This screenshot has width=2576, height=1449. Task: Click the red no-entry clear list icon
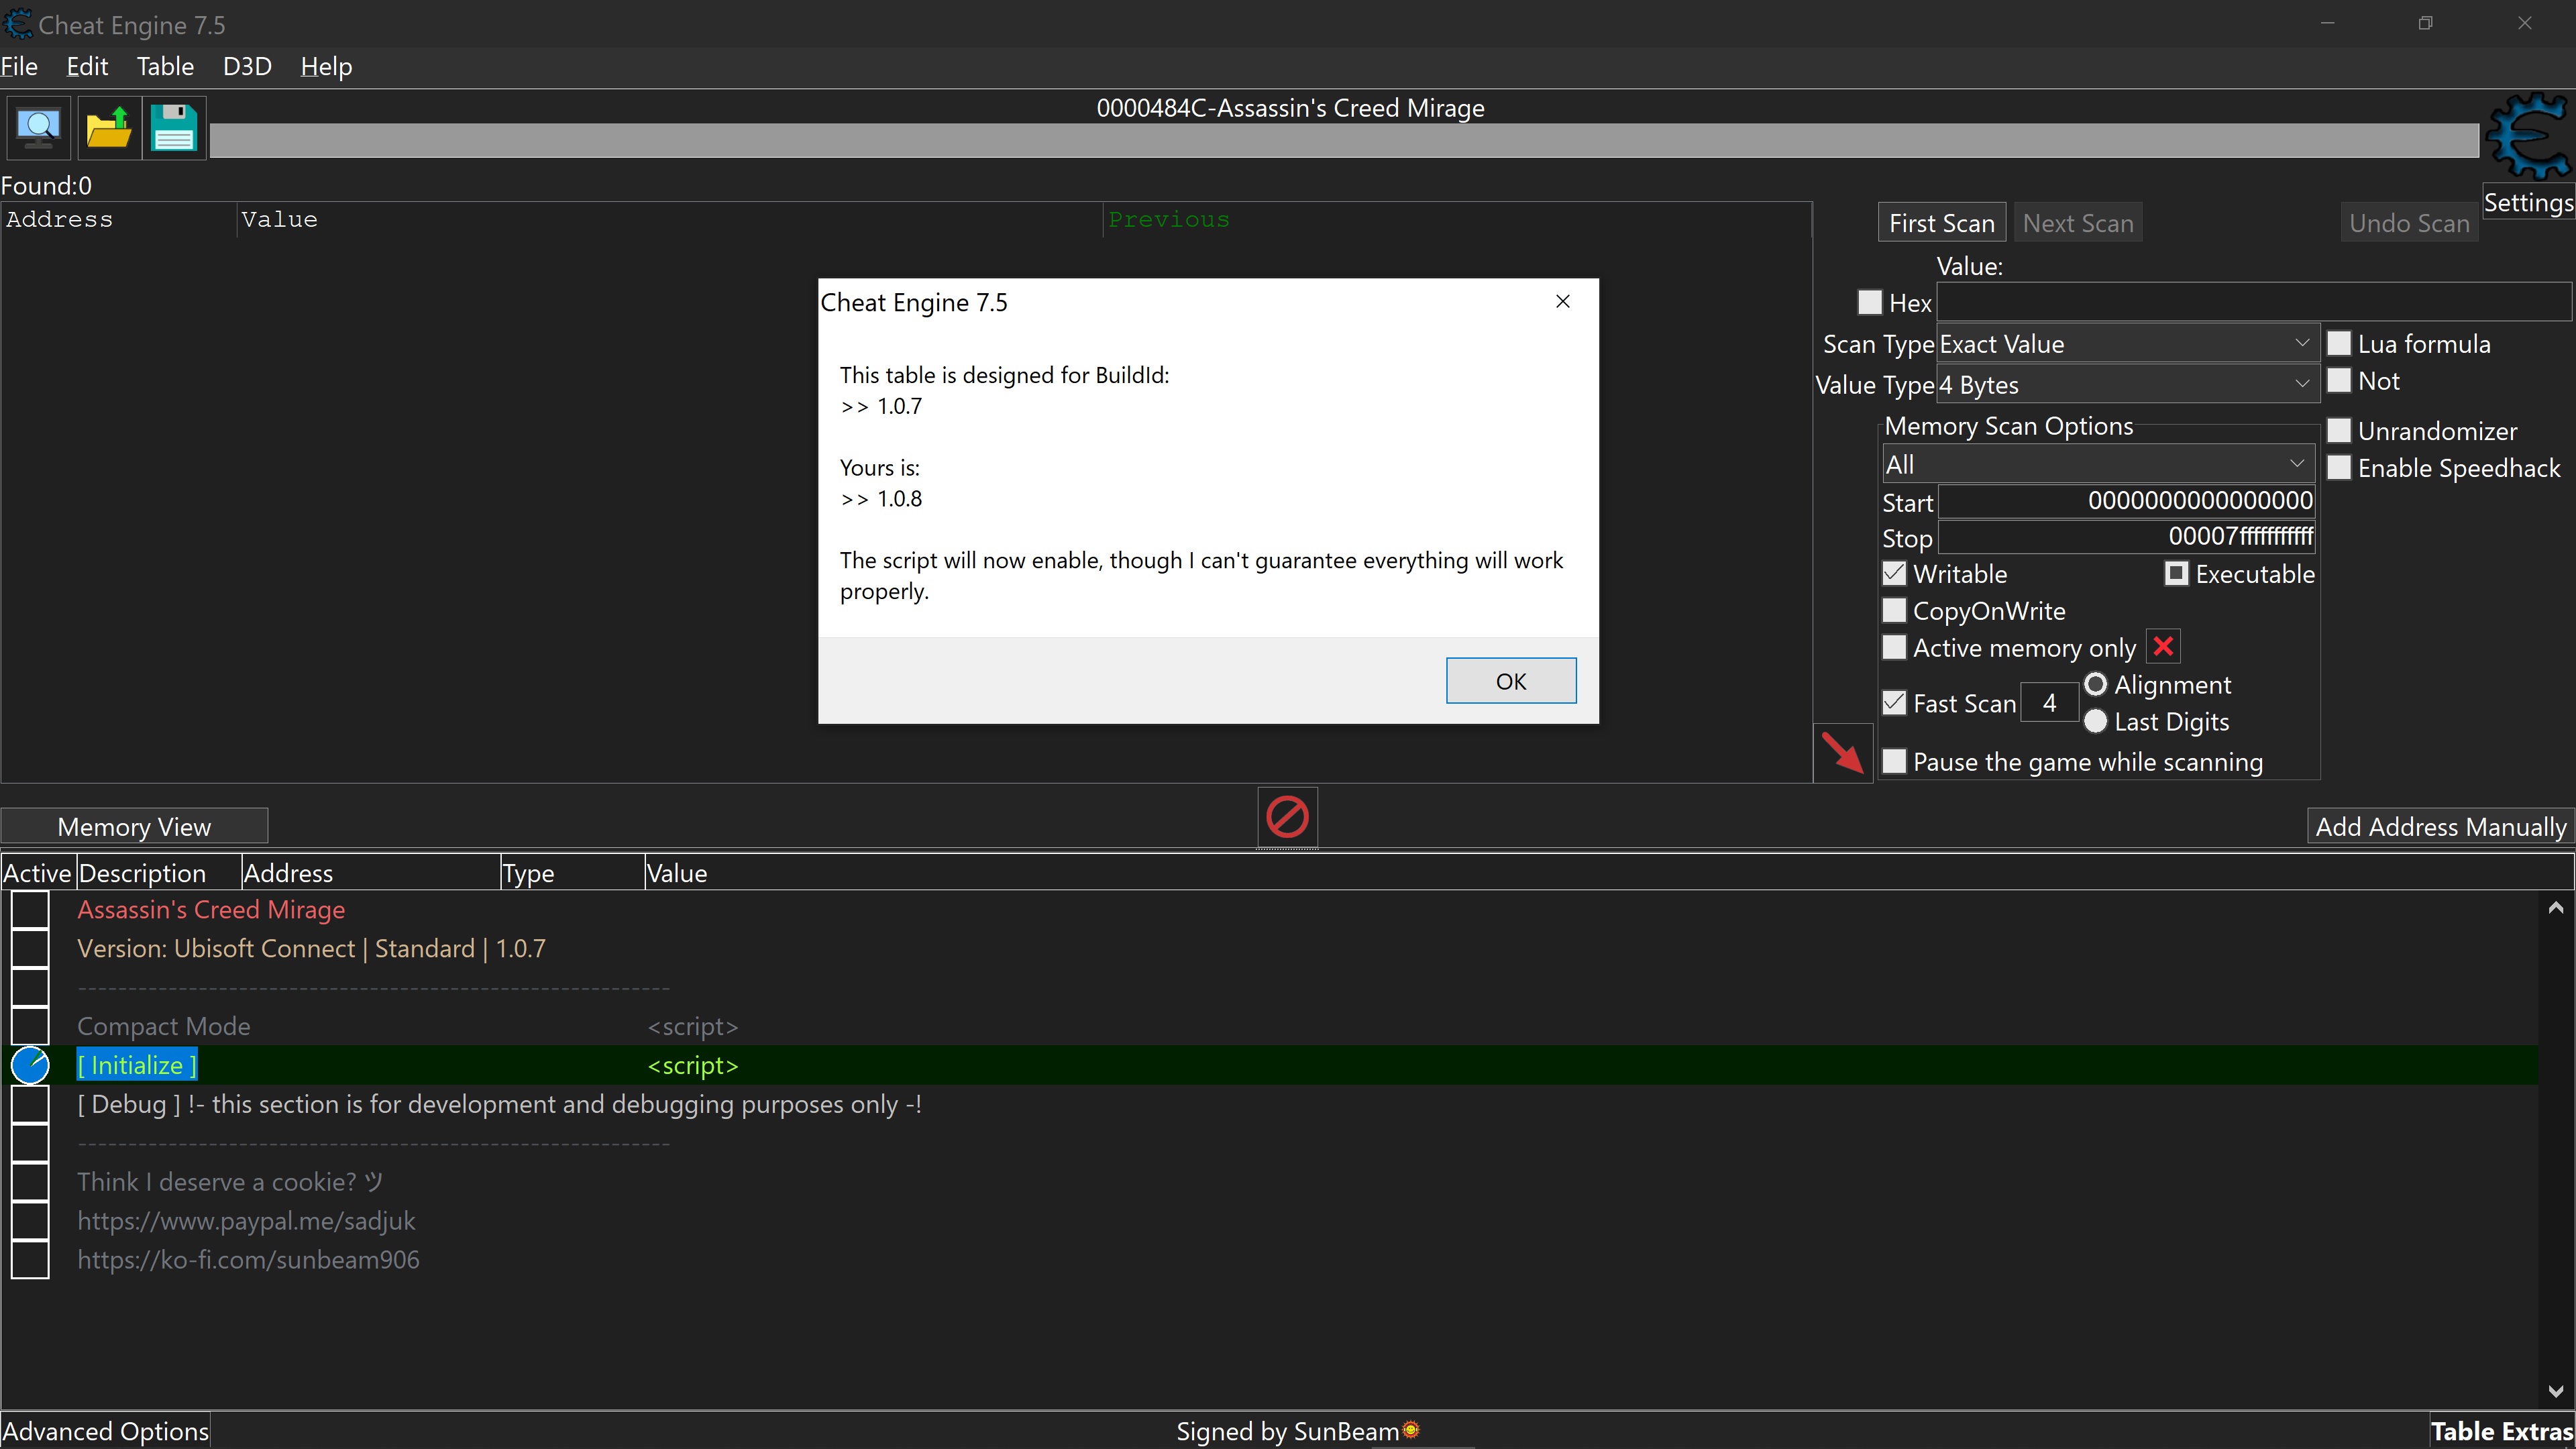point(1287,817)
